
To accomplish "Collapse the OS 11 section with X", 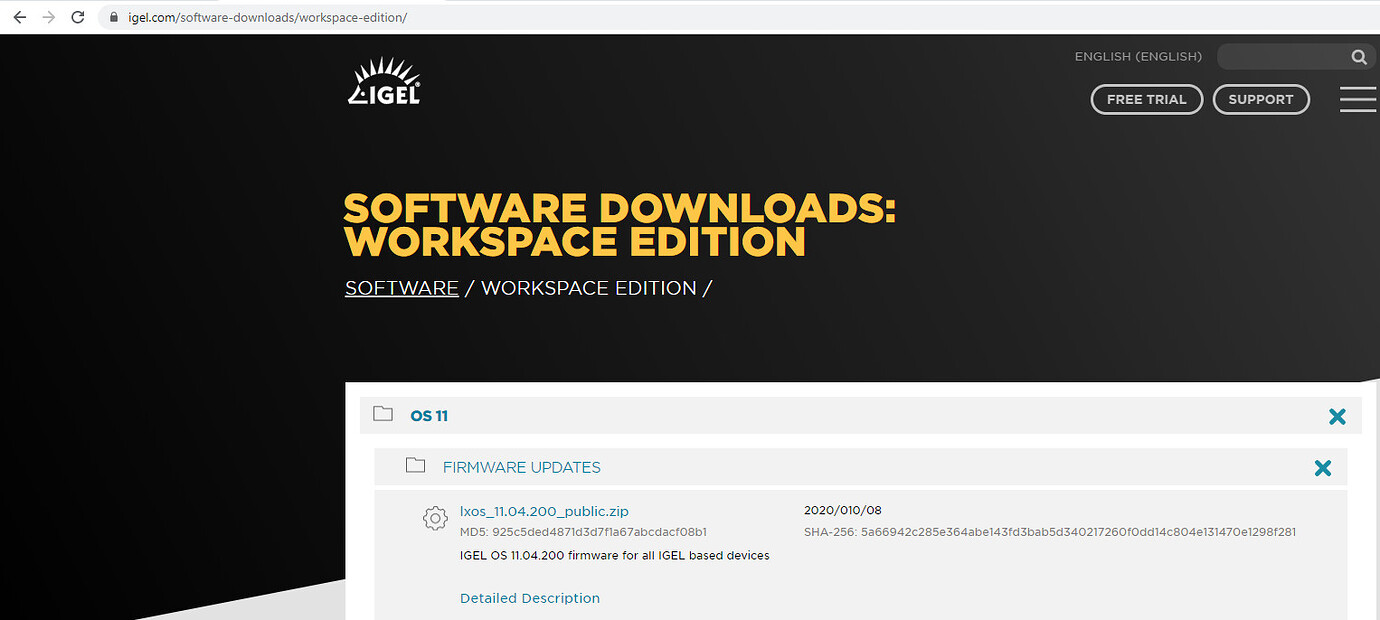I will [x=1337, y=417].
